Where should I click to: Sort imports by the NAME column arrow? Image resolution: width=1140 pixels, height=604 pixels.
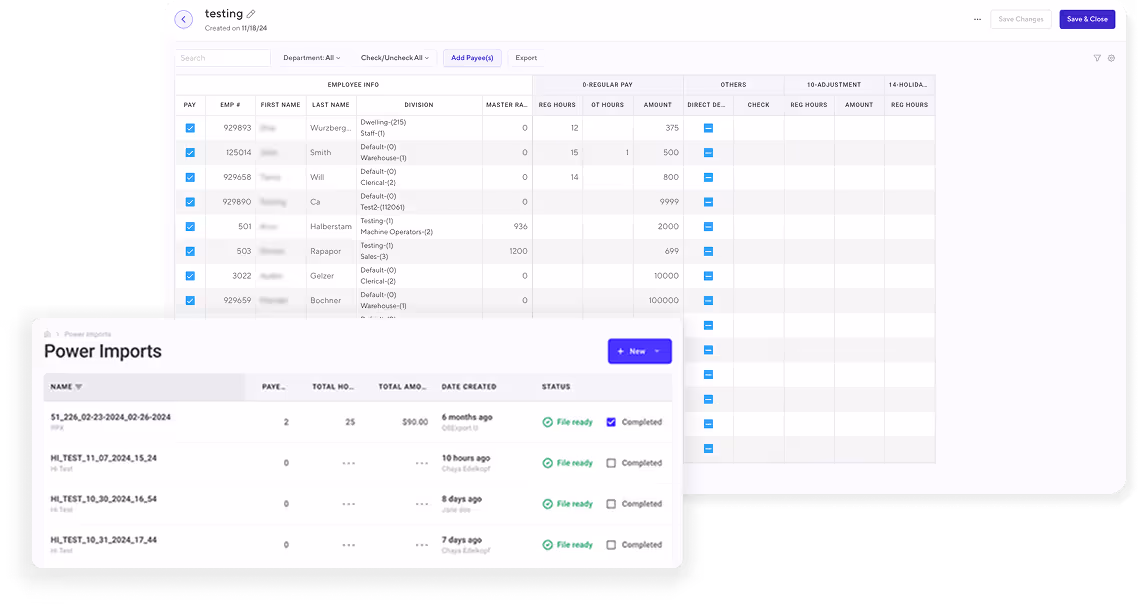[x=79, y=387]
